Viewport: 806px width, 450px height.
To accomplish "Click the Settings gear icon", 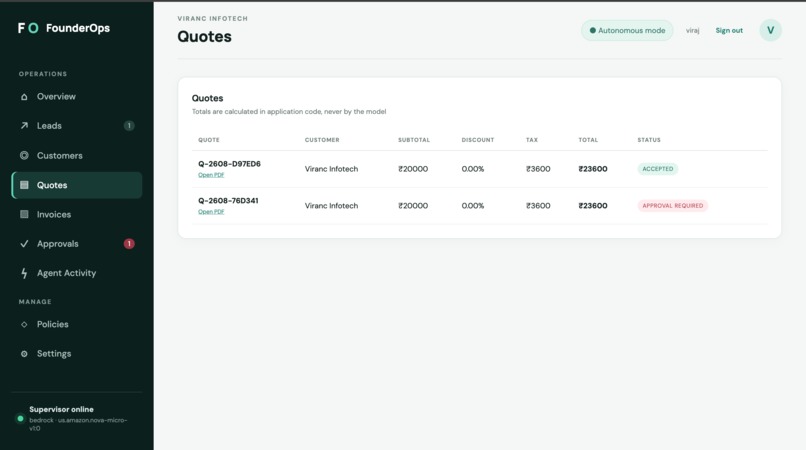I will click(x=24, y=354).
